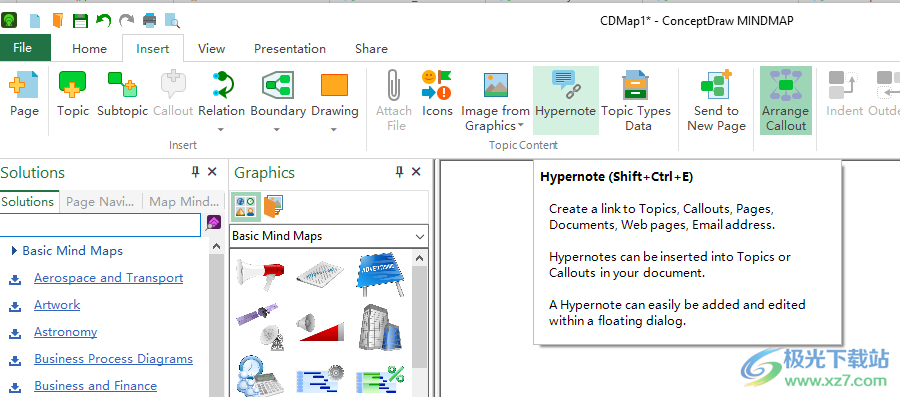Click the New document icon in quick access toolbar
Screen dimensions: 900x397
[35, 21]
